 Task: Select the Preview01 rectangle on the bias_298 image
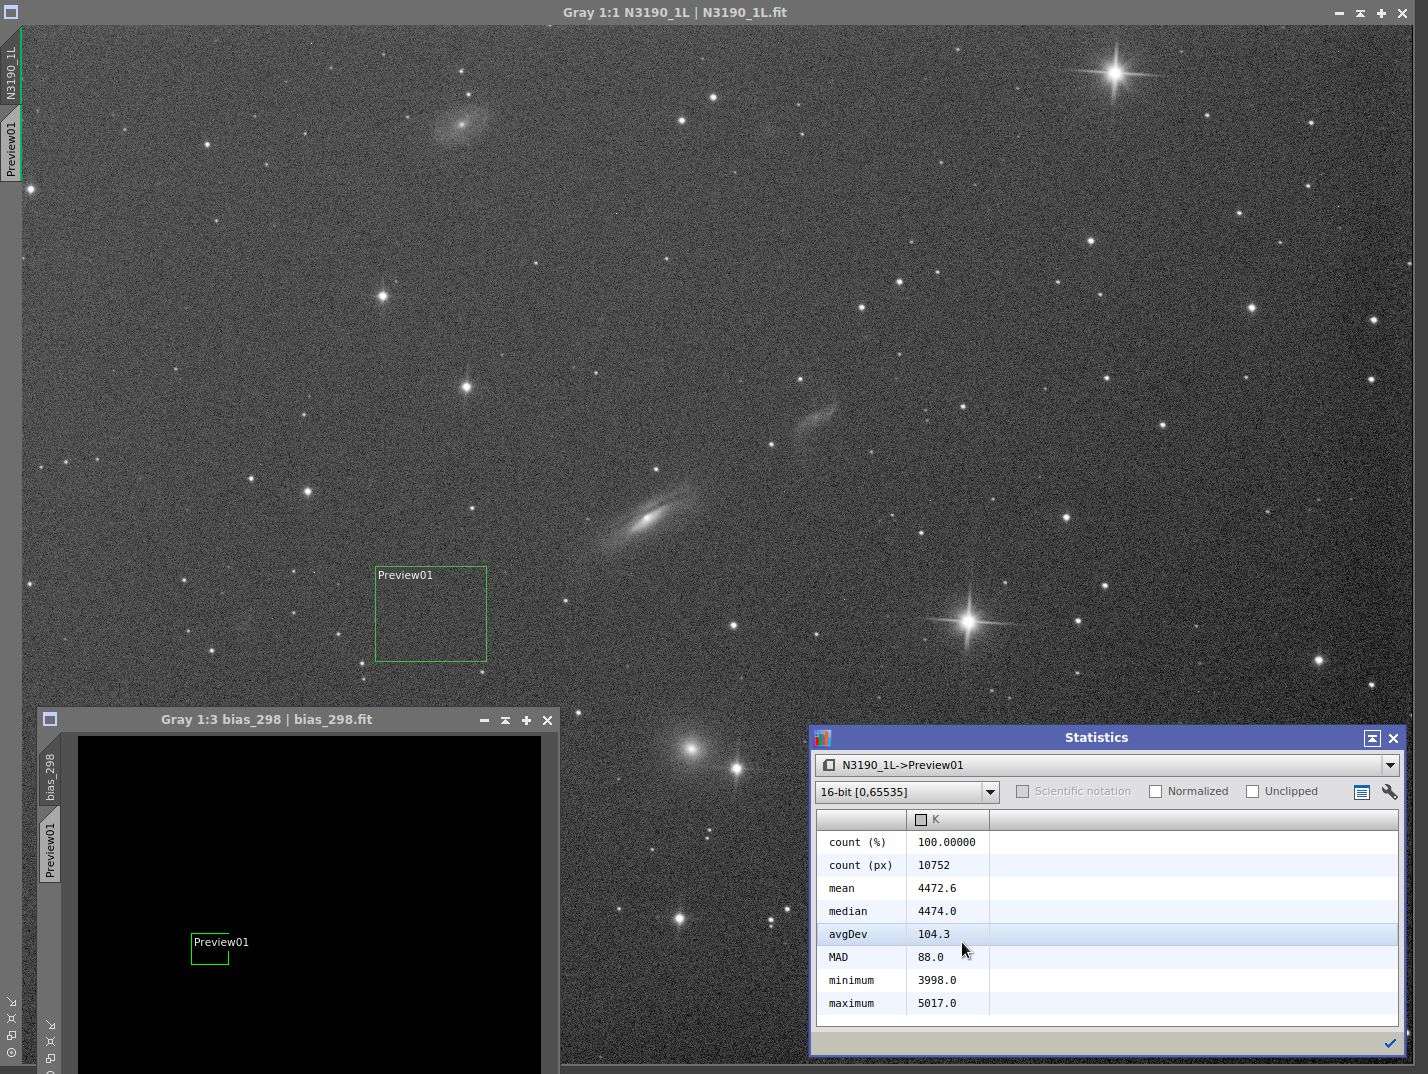coord(210,949)
